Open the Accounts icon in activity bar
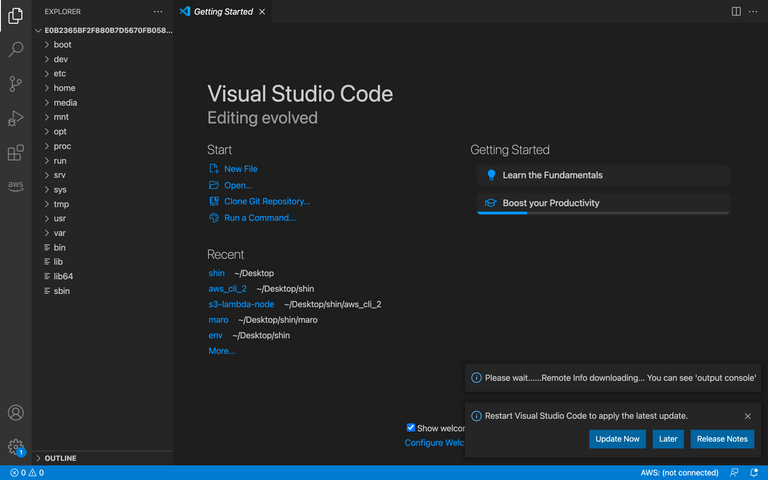 click(x=15, y=413)
